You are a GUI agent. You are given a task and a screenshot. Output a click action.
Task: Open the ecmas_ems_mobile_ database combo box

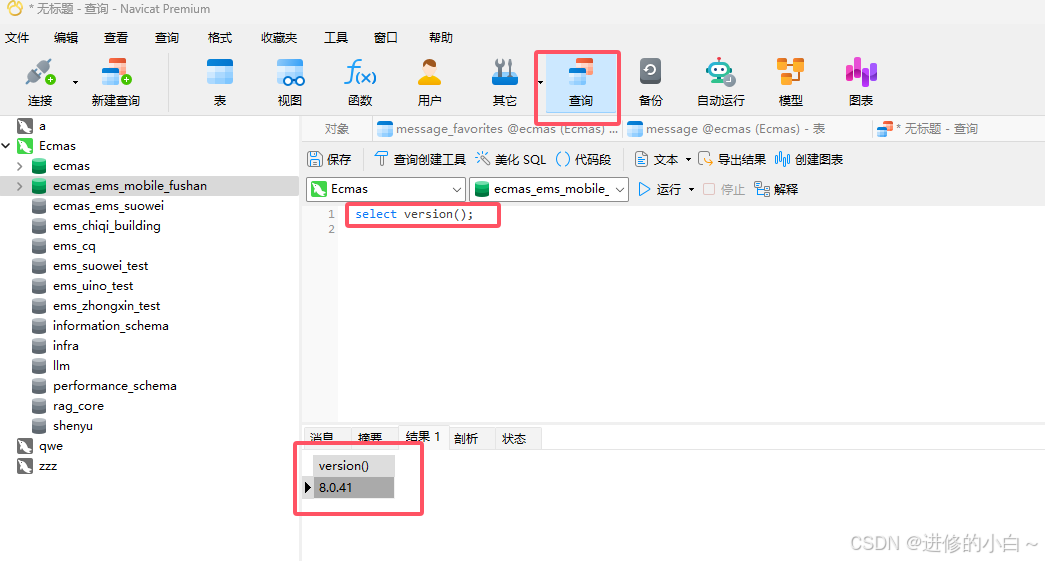[549, 189]
